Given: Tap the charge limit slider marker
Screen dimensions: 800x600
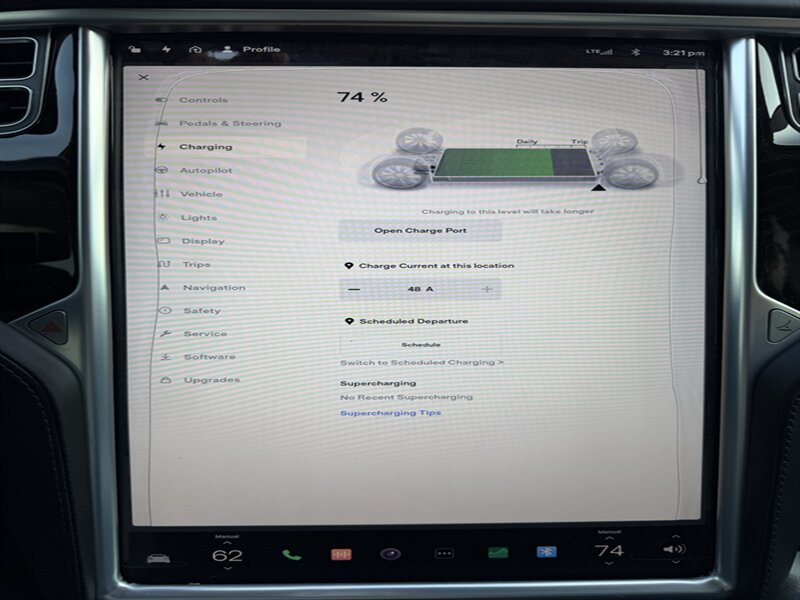Looking at the screenshot, I should [598, 186].
